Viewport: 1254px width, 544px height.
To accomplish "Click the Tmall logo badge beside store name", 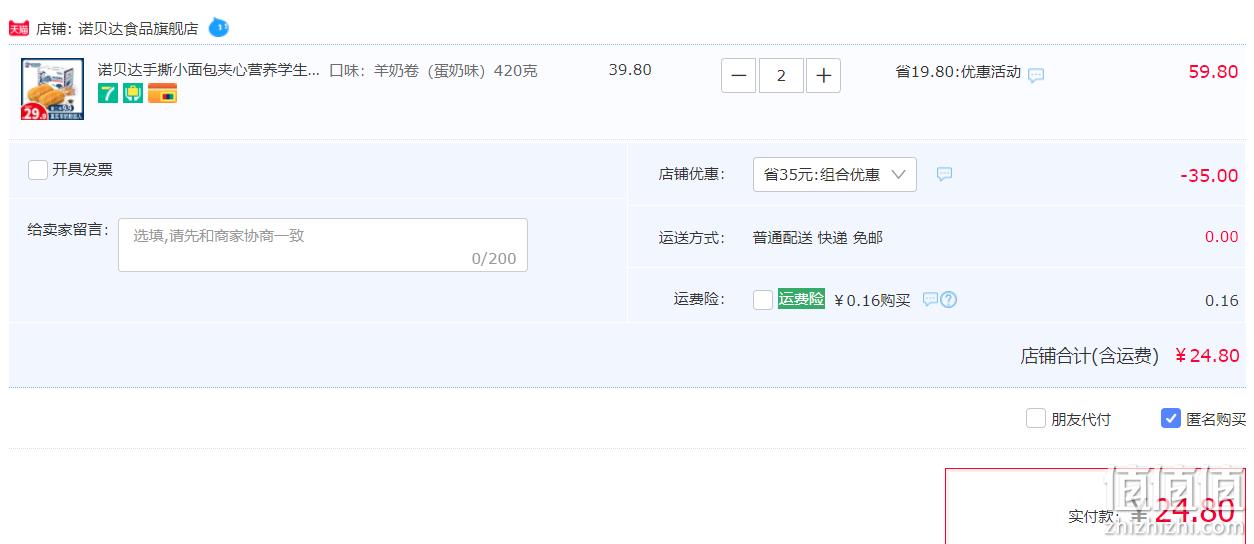I will pyautogui.click(x=19, y=28).
